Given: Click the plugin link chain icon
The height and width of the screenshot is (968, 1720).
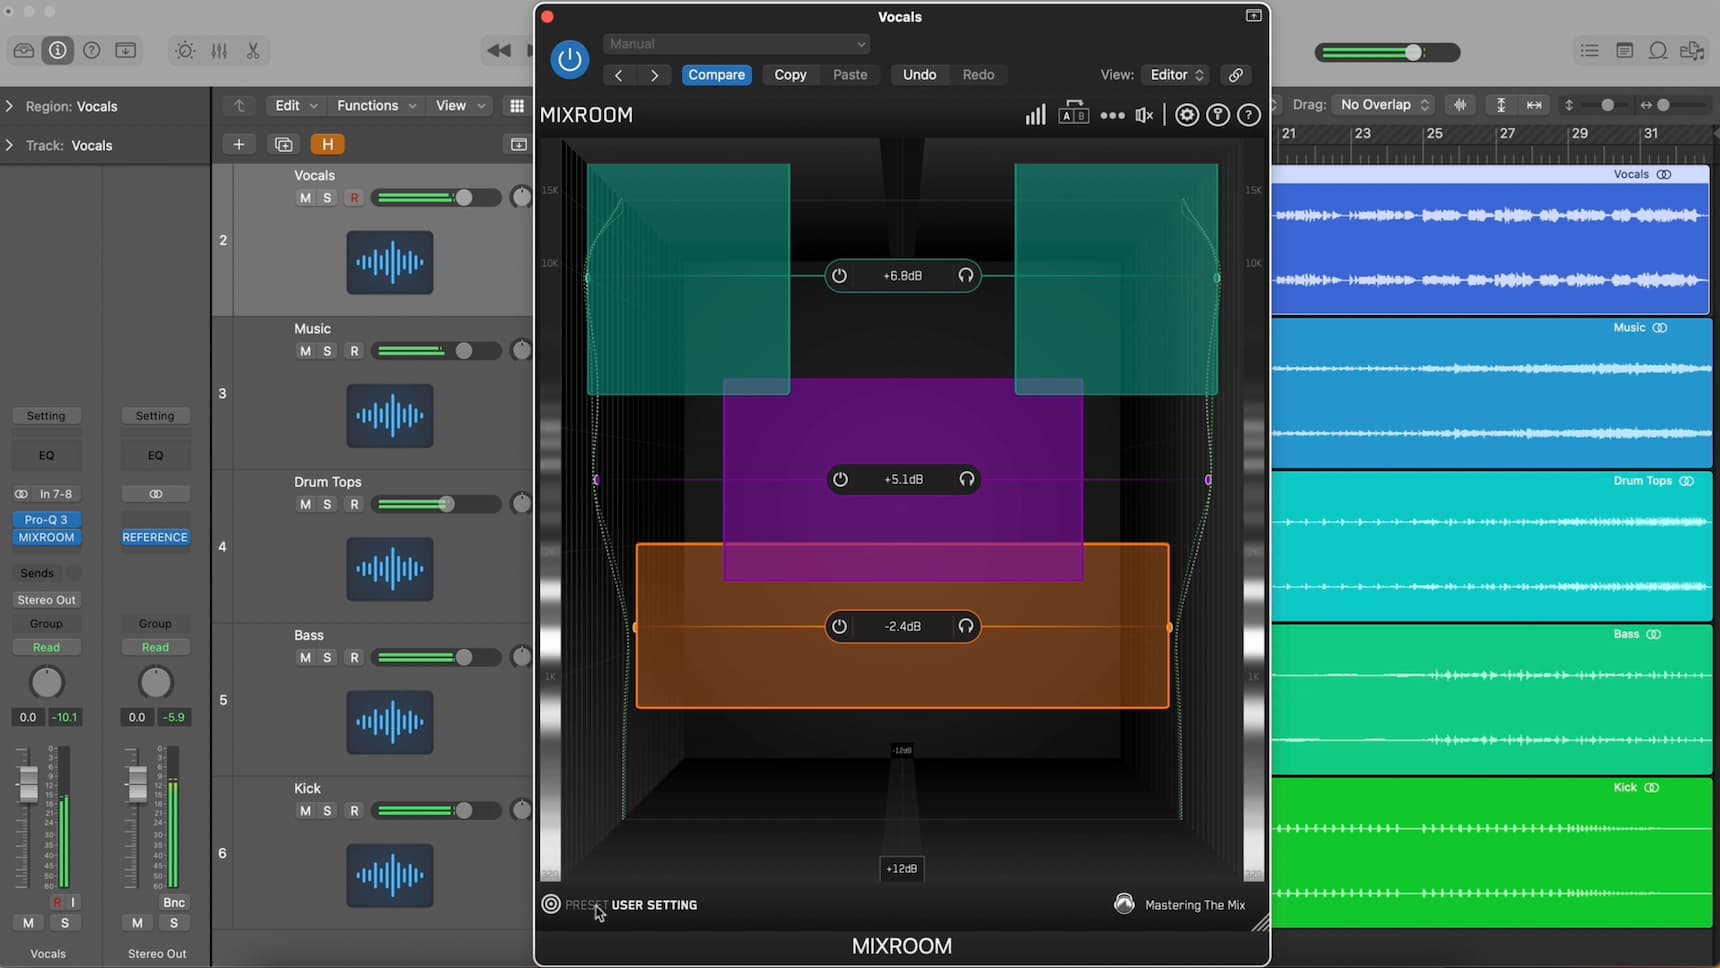Looking at the screenshot, I should click(1236, 75).
